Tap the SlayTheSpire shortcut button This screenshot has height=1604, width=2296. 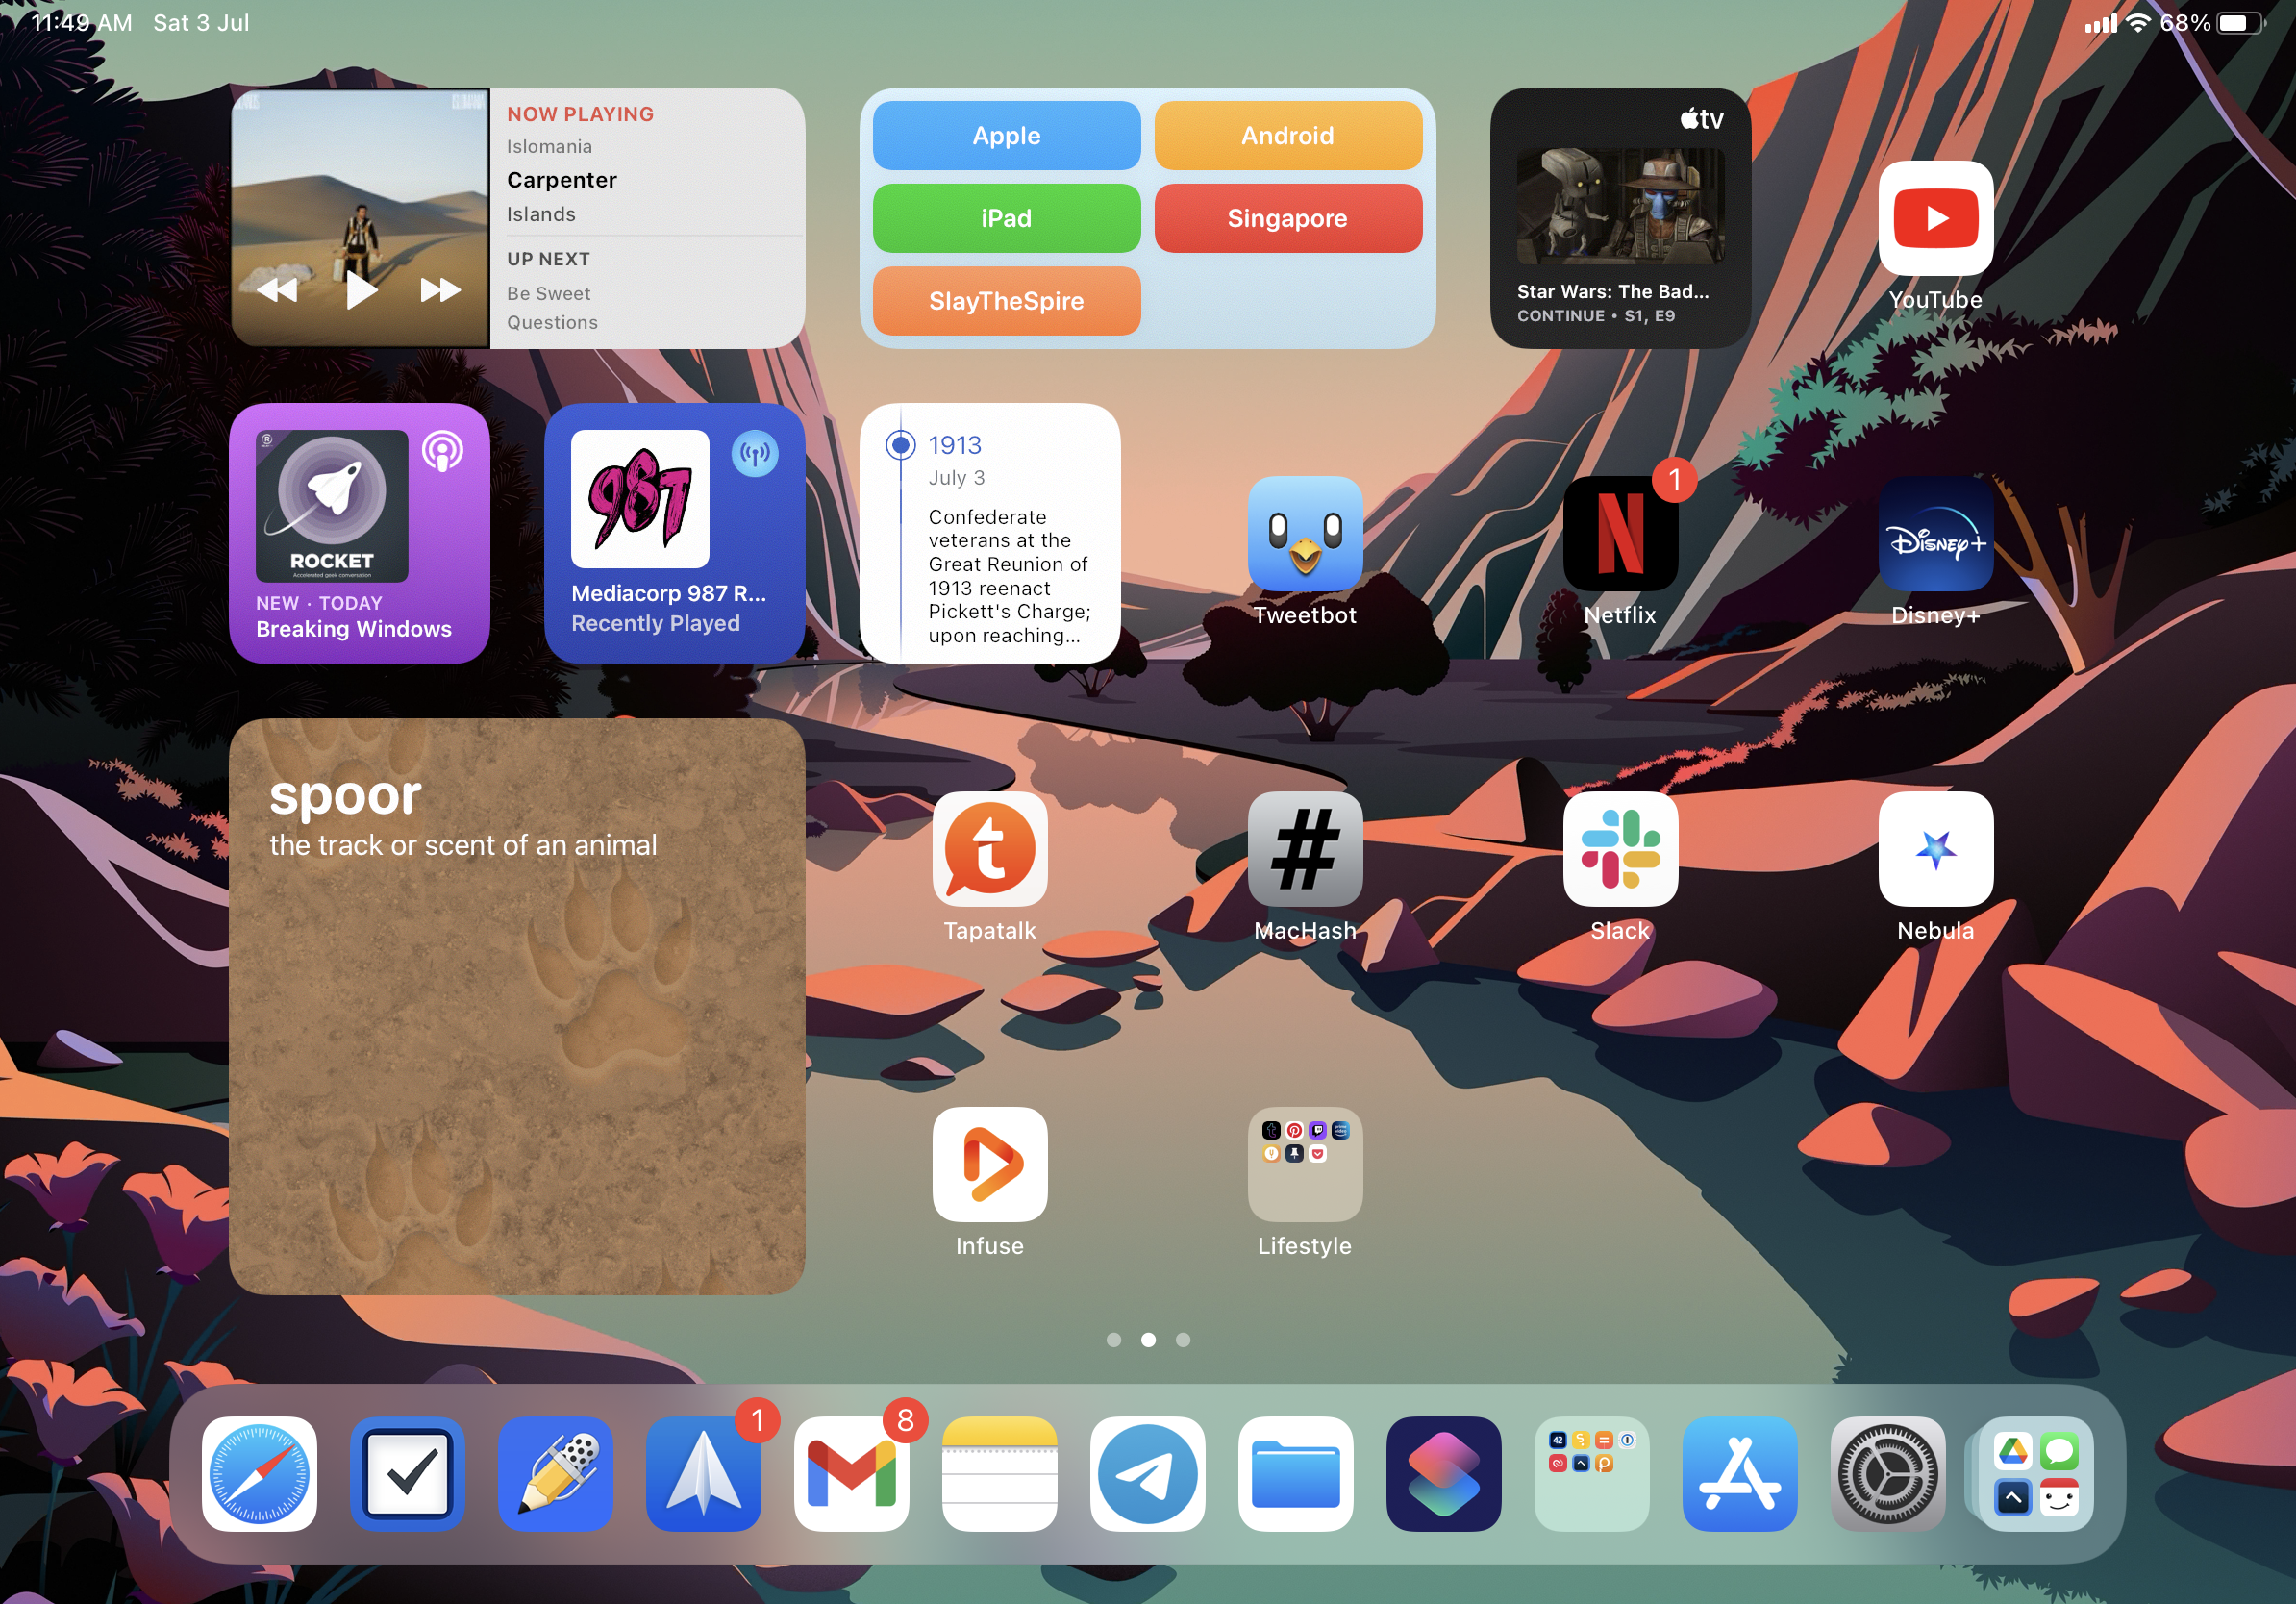click(x=1006, y=301)
